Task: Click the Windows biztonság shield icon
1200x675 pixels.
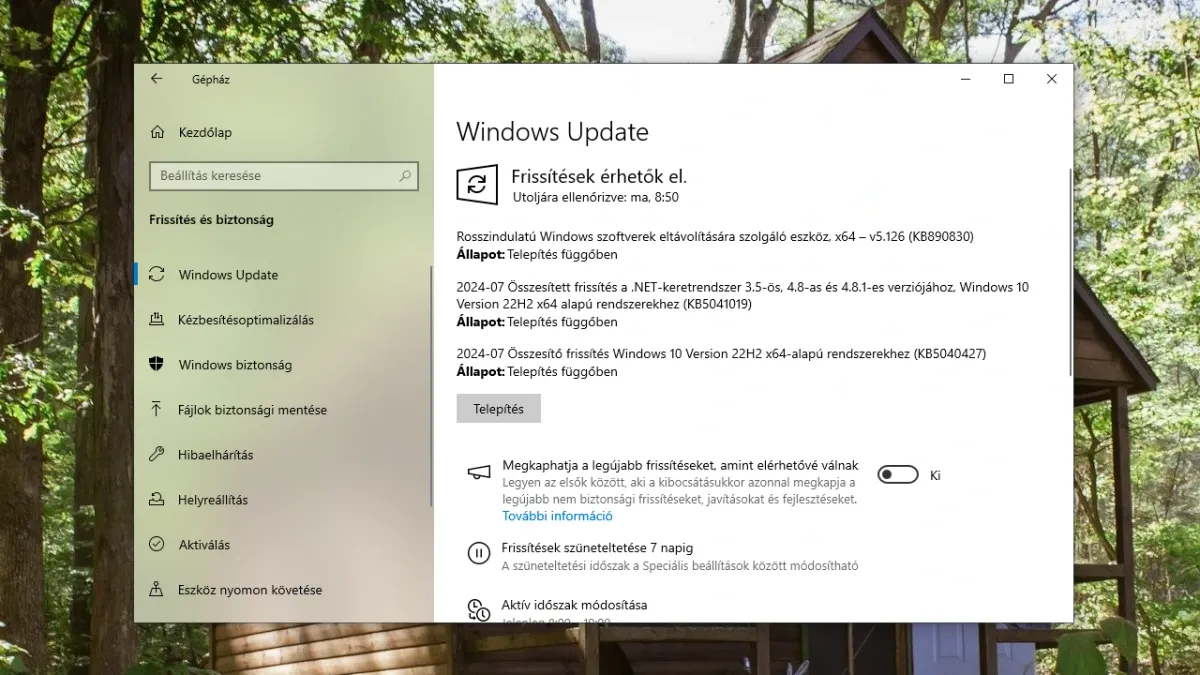Action: [x=156, y=365]
